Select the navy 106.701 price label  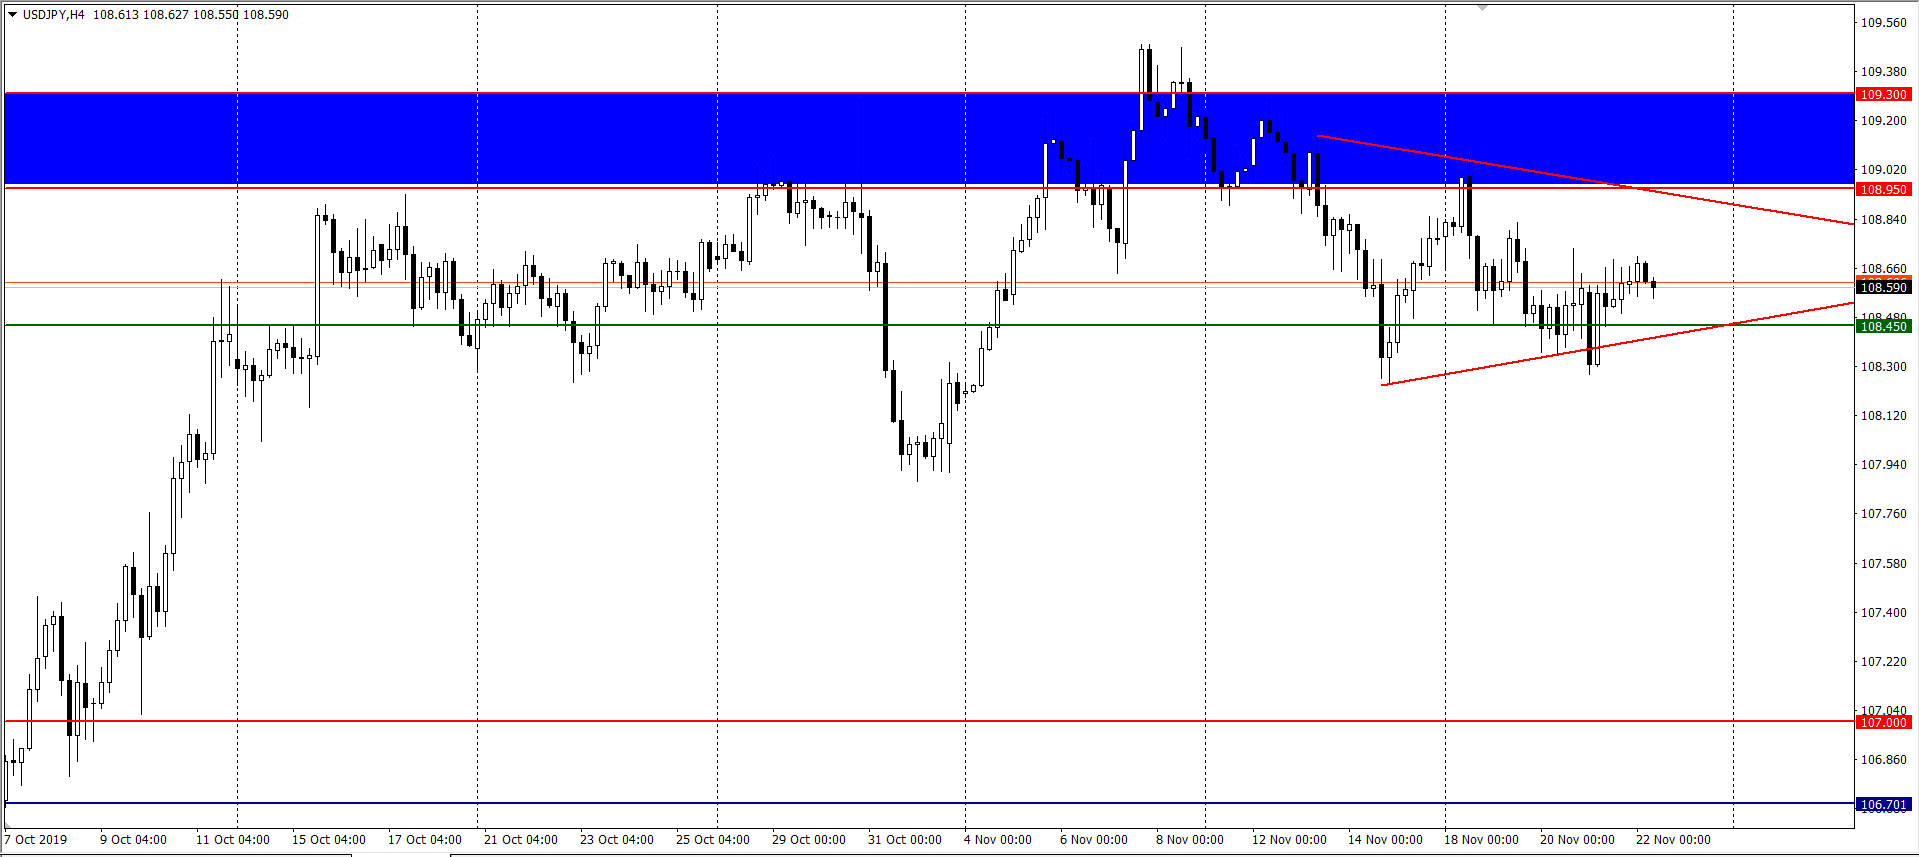1883,804
